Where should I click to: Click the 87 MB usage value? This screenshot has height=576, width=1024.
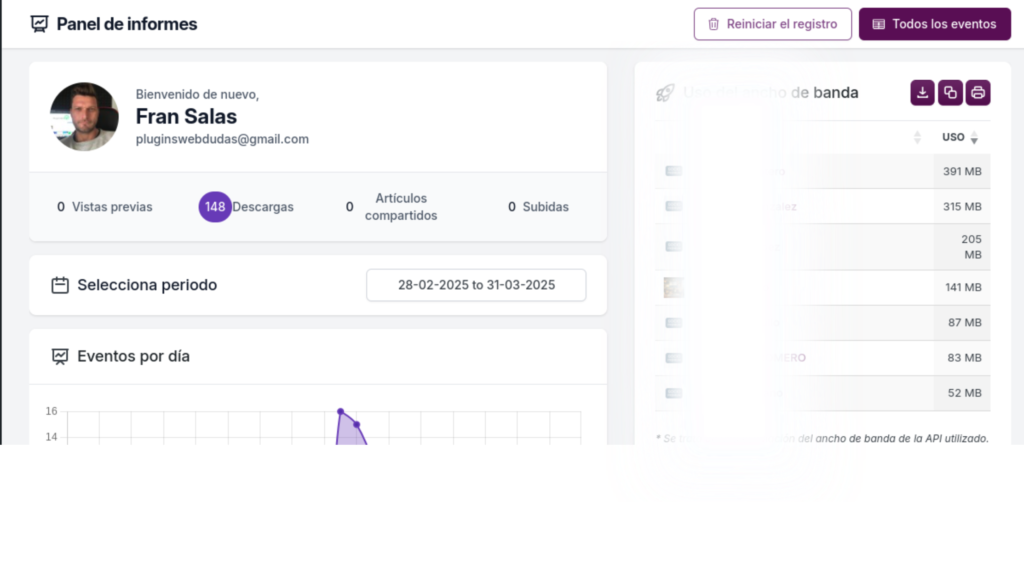tap(965, 323)
